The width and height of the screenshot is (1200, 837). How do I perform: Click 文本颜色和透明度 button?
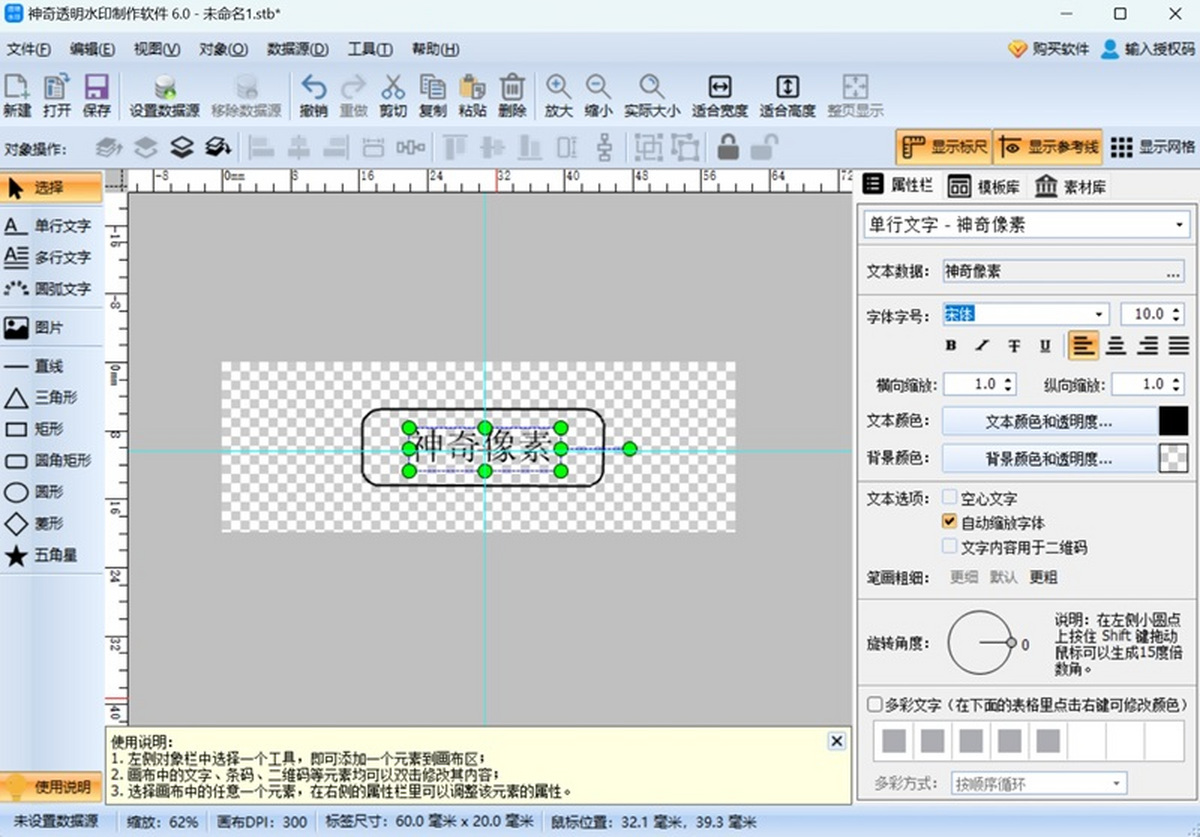[1049, 421]
